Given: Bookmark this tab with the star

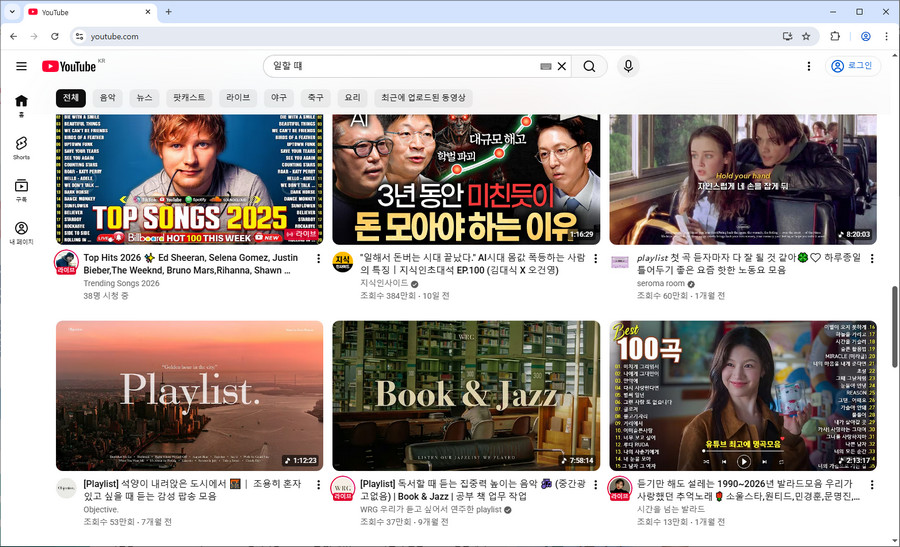Looking at the screenshot, I should tap(806, 36).
